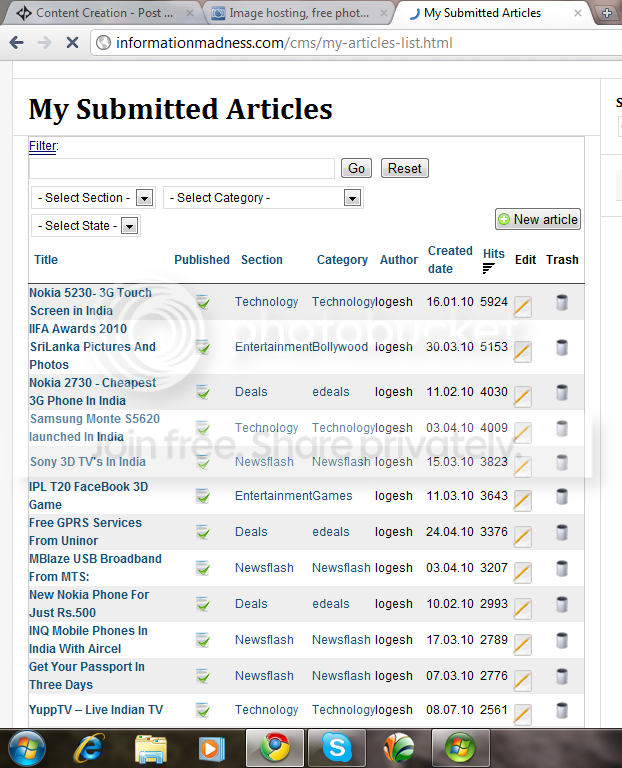The image size is (622, 768).
Task: Open the Select State dropdown
Action: point(86,226)
